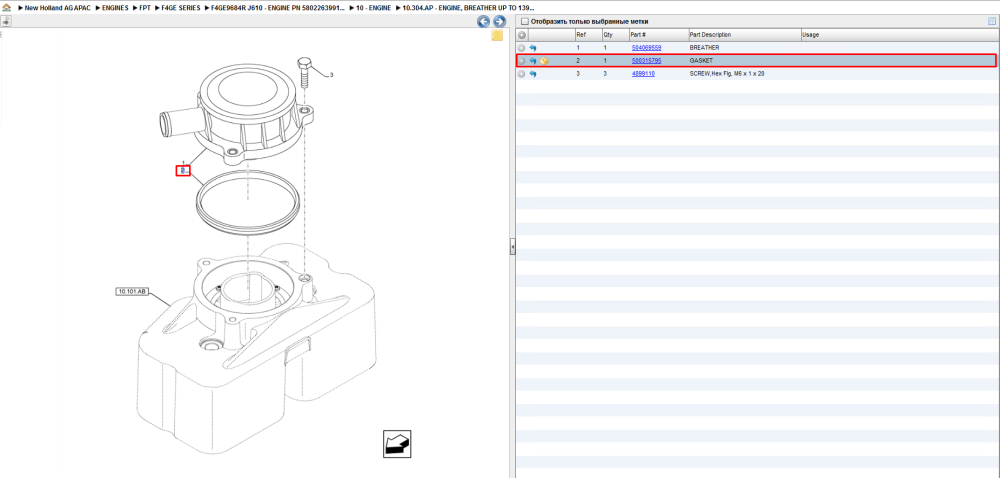Open part number 4899110 link
This screenshot has height=478, width=1000.
tap(643, 74)
